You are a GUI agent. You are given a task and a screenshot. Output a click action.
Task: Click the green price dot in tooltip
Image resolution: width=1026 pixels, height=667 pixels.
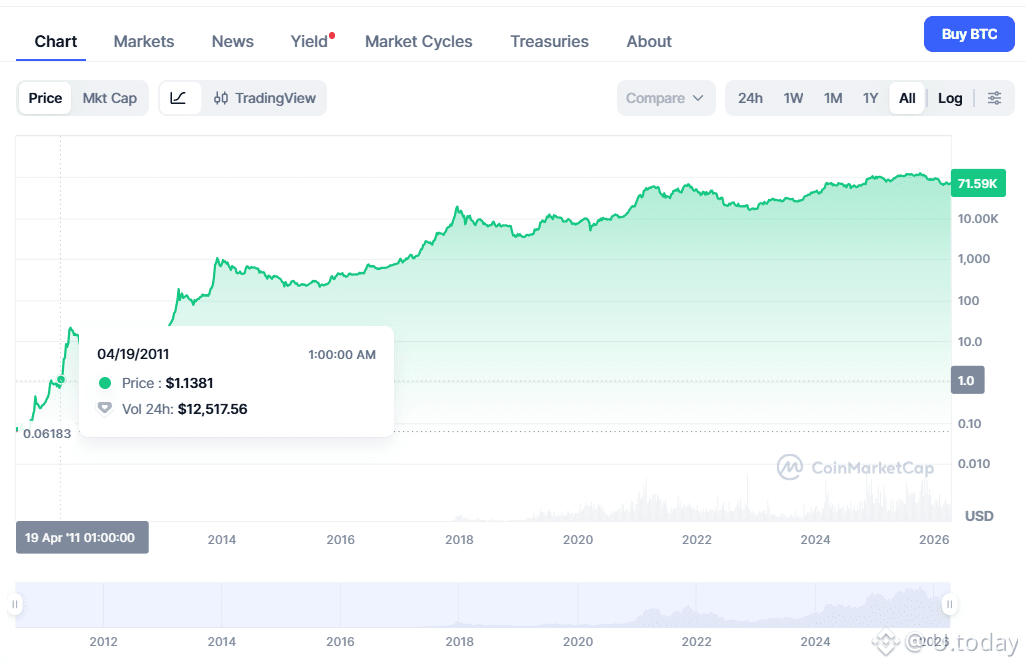click(104, 382)
